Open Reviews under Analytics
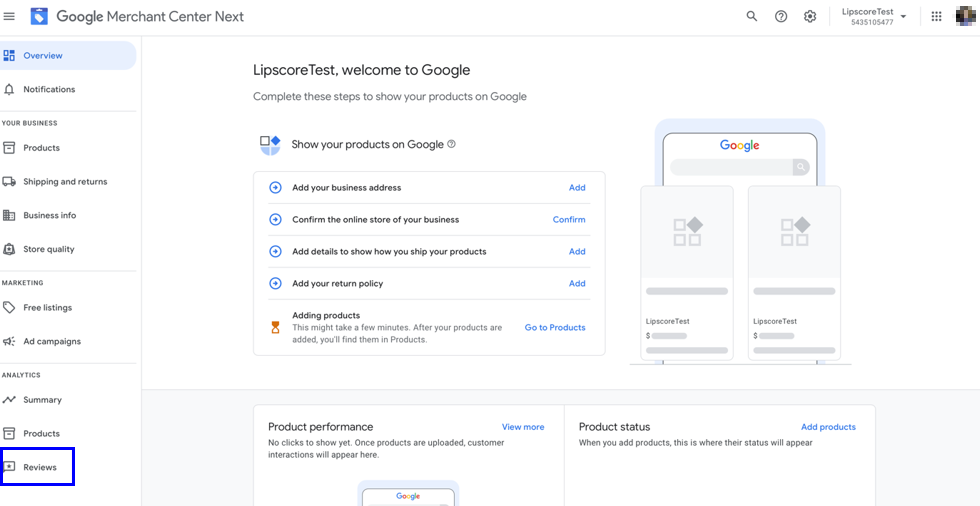 40,468
